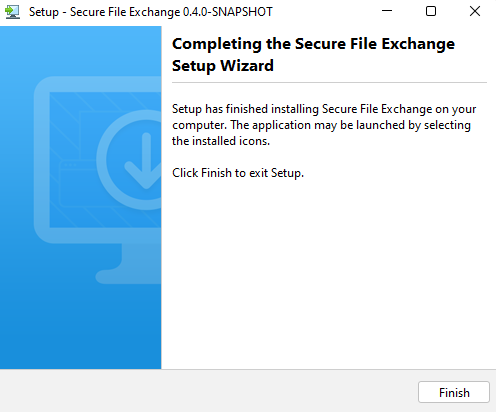Click the Finish button to exit Setup
The height and width of the screenshot is (412, 496).
click(454, 392)
